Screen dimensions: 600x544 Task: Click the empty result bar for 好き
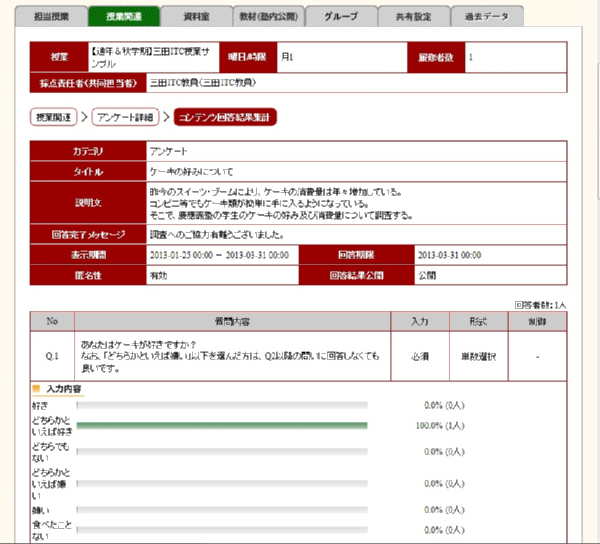coord(222,405)
